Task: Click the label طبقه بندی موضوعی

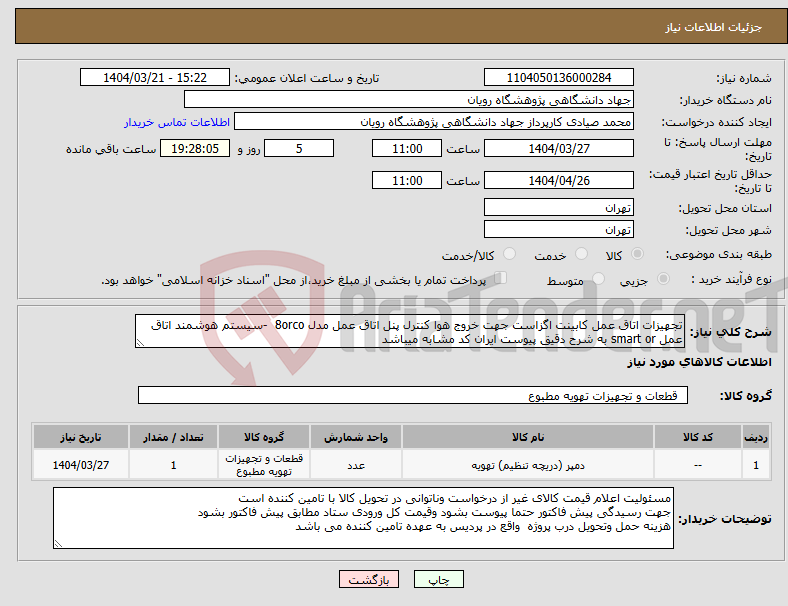Action: [719, 255]
